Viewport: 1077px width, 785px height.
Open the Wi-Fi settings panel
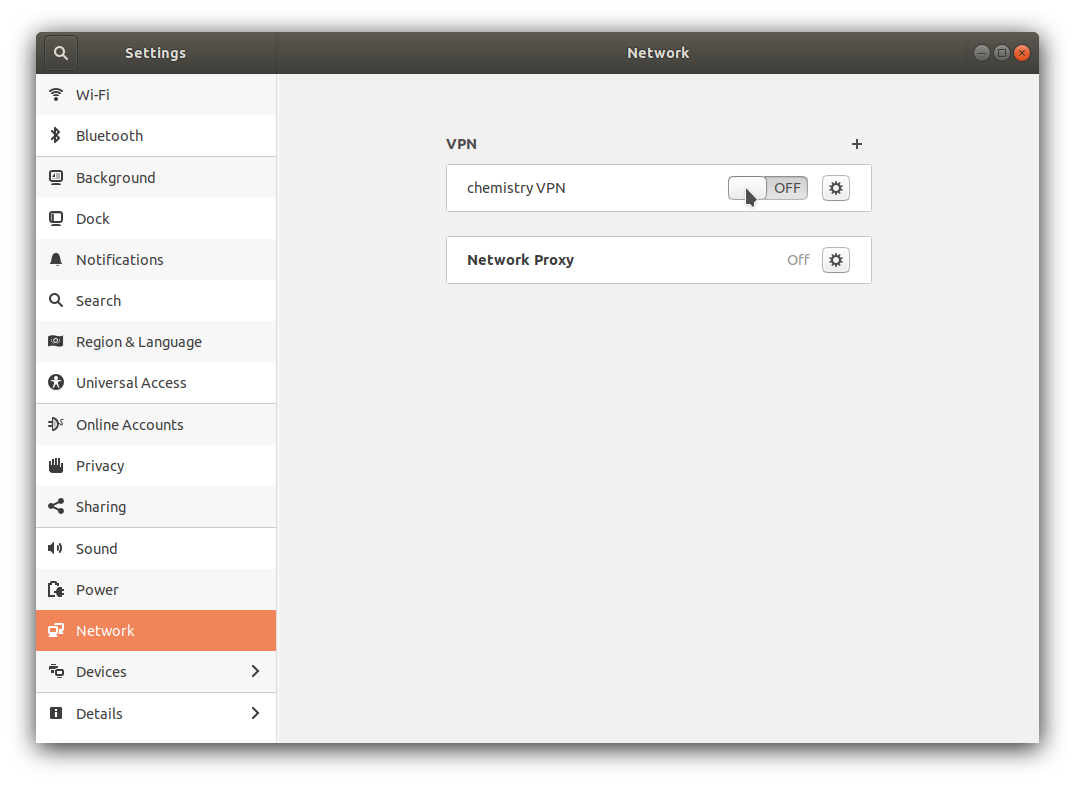[156, 95]
